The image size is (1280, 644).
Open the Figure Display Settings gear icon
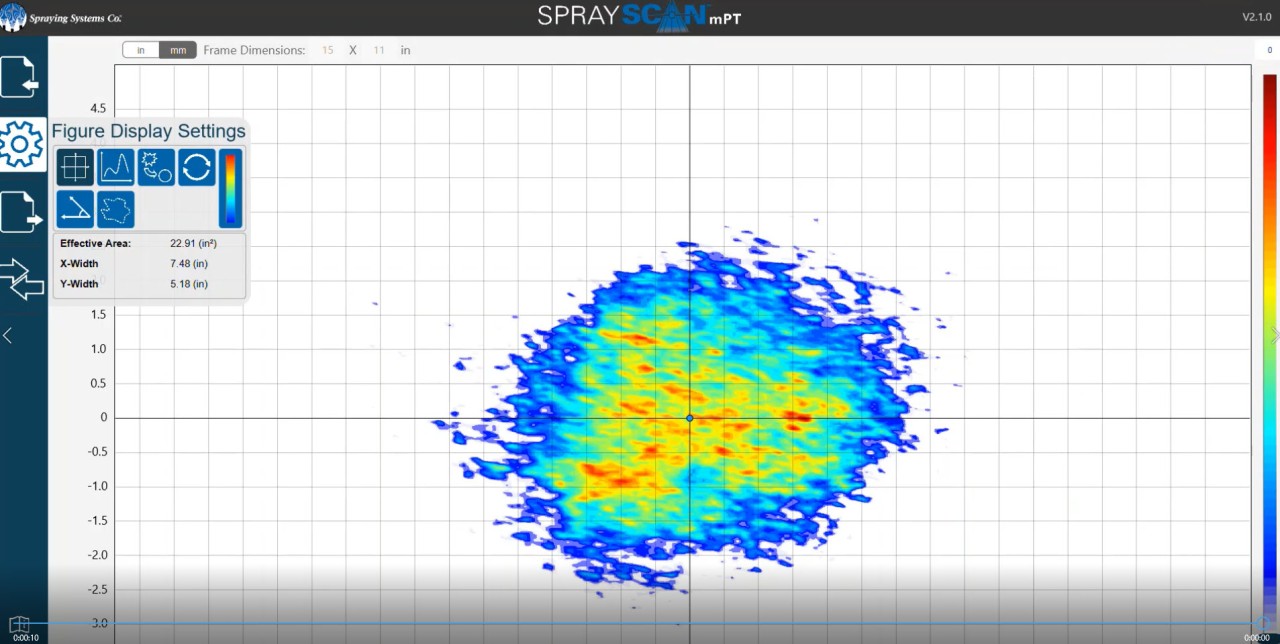(22, 143)
